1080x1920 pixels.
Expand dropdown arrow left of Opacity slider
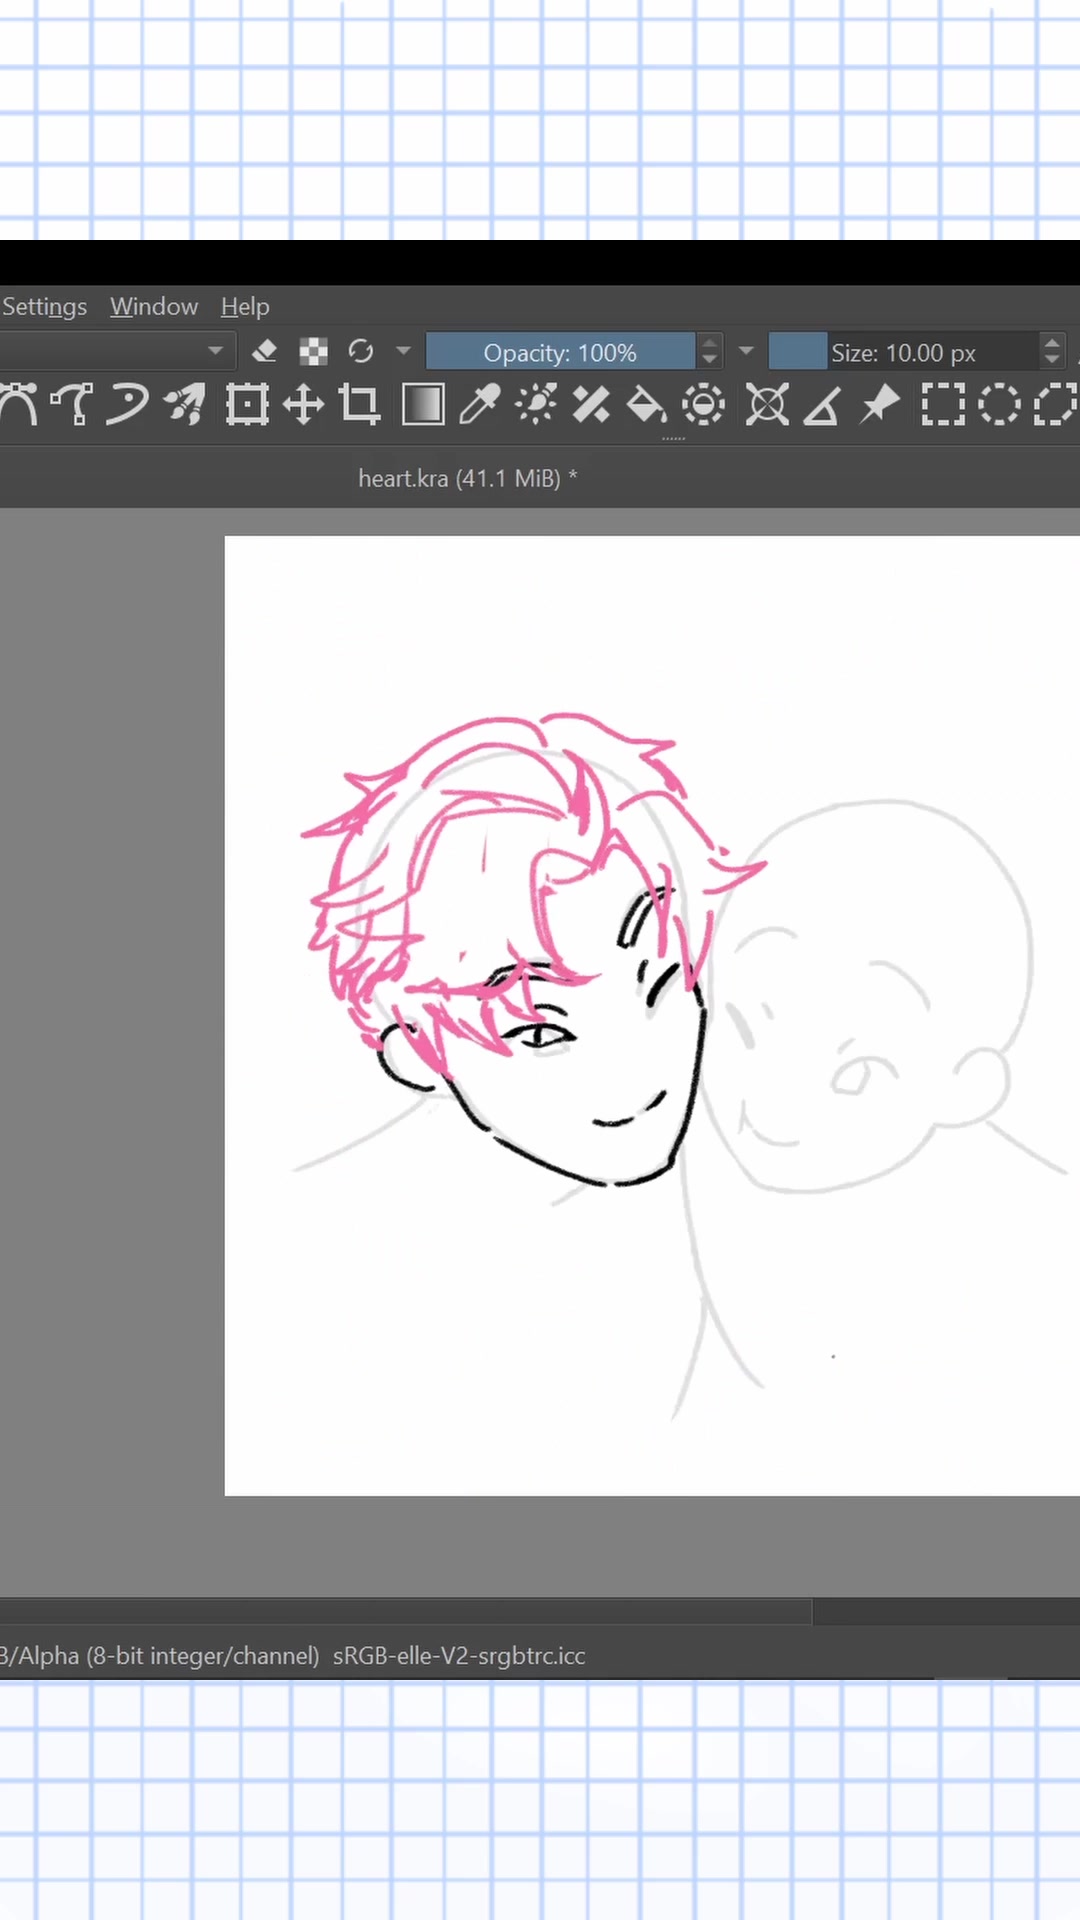[403, 351]
